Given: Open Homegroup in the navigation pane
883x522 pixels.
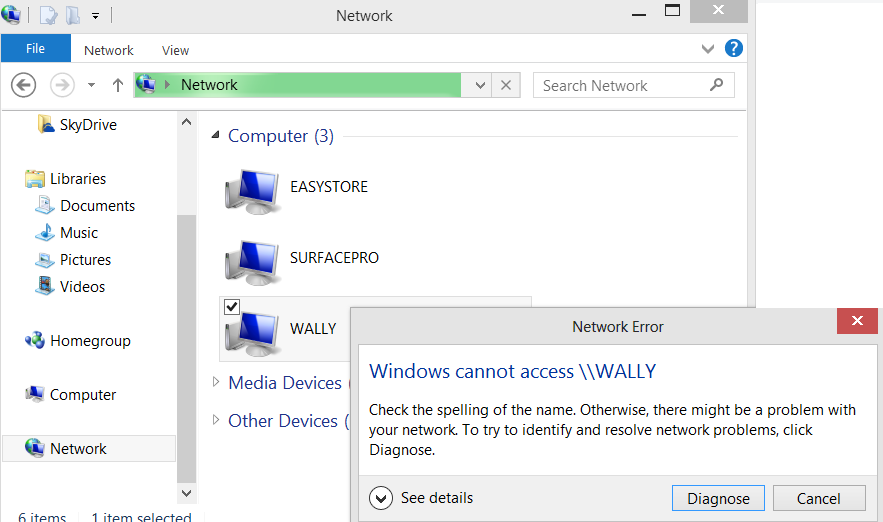Looking at the screenshot, I should click(89, 341).
